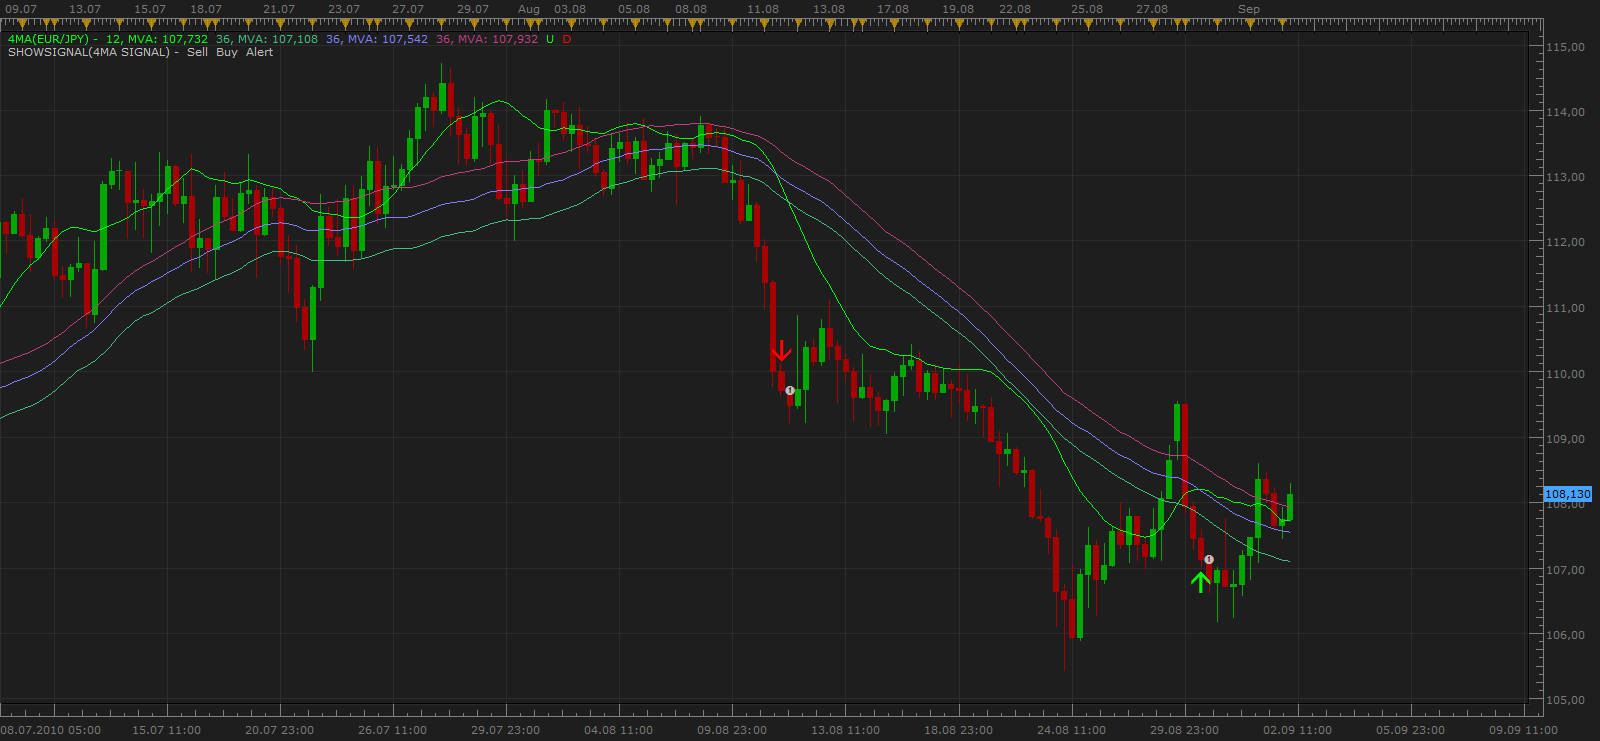This screenshot has height=741, width=1600.
Task: Select the '36, MVA: 107,542' legend value
Action: (377, 39)
